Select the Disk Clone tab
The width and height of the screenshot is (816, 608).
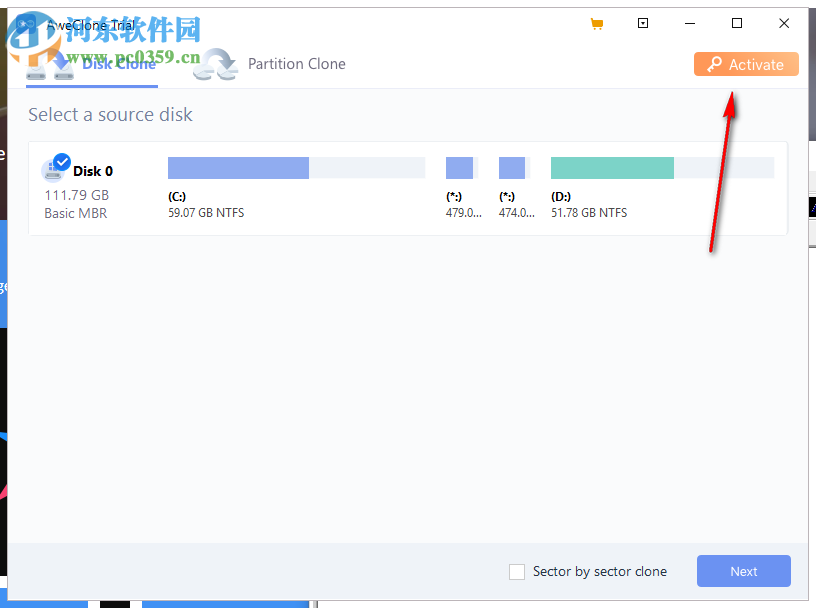pos(119,63)
